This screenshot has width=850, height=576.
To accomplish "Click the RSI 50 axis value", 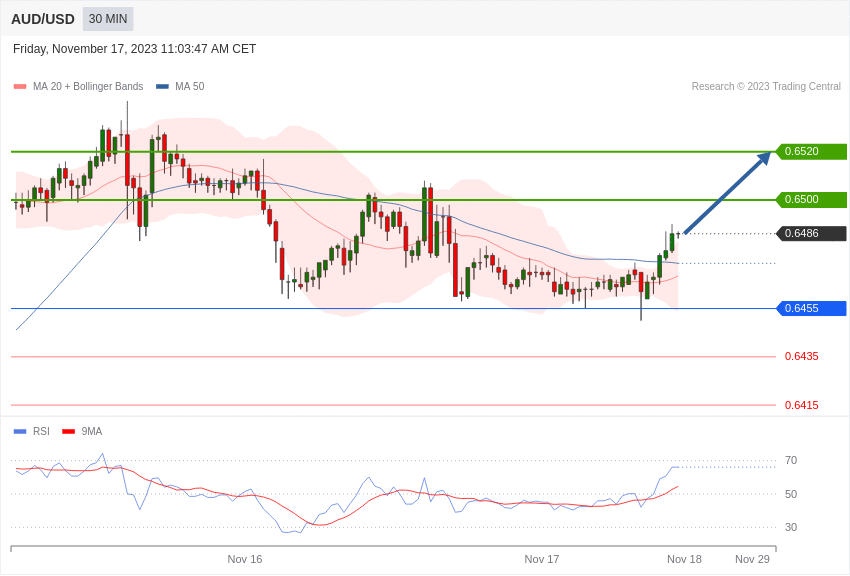I will (791, 494).
